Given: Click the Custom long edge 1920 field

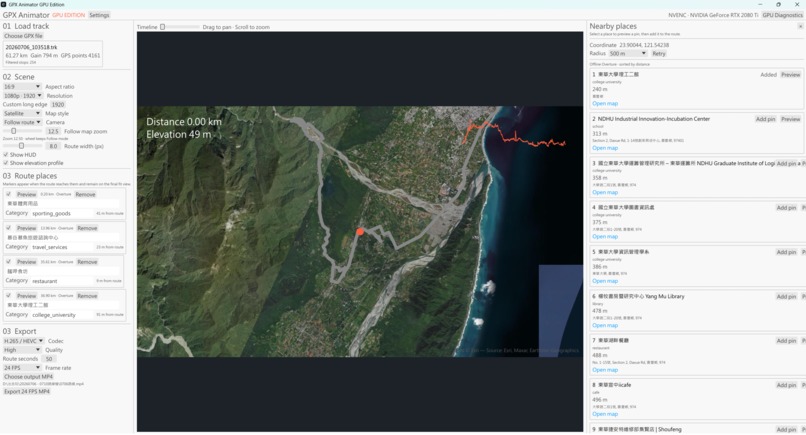Looking at the screenshot, I should point(58,104).
